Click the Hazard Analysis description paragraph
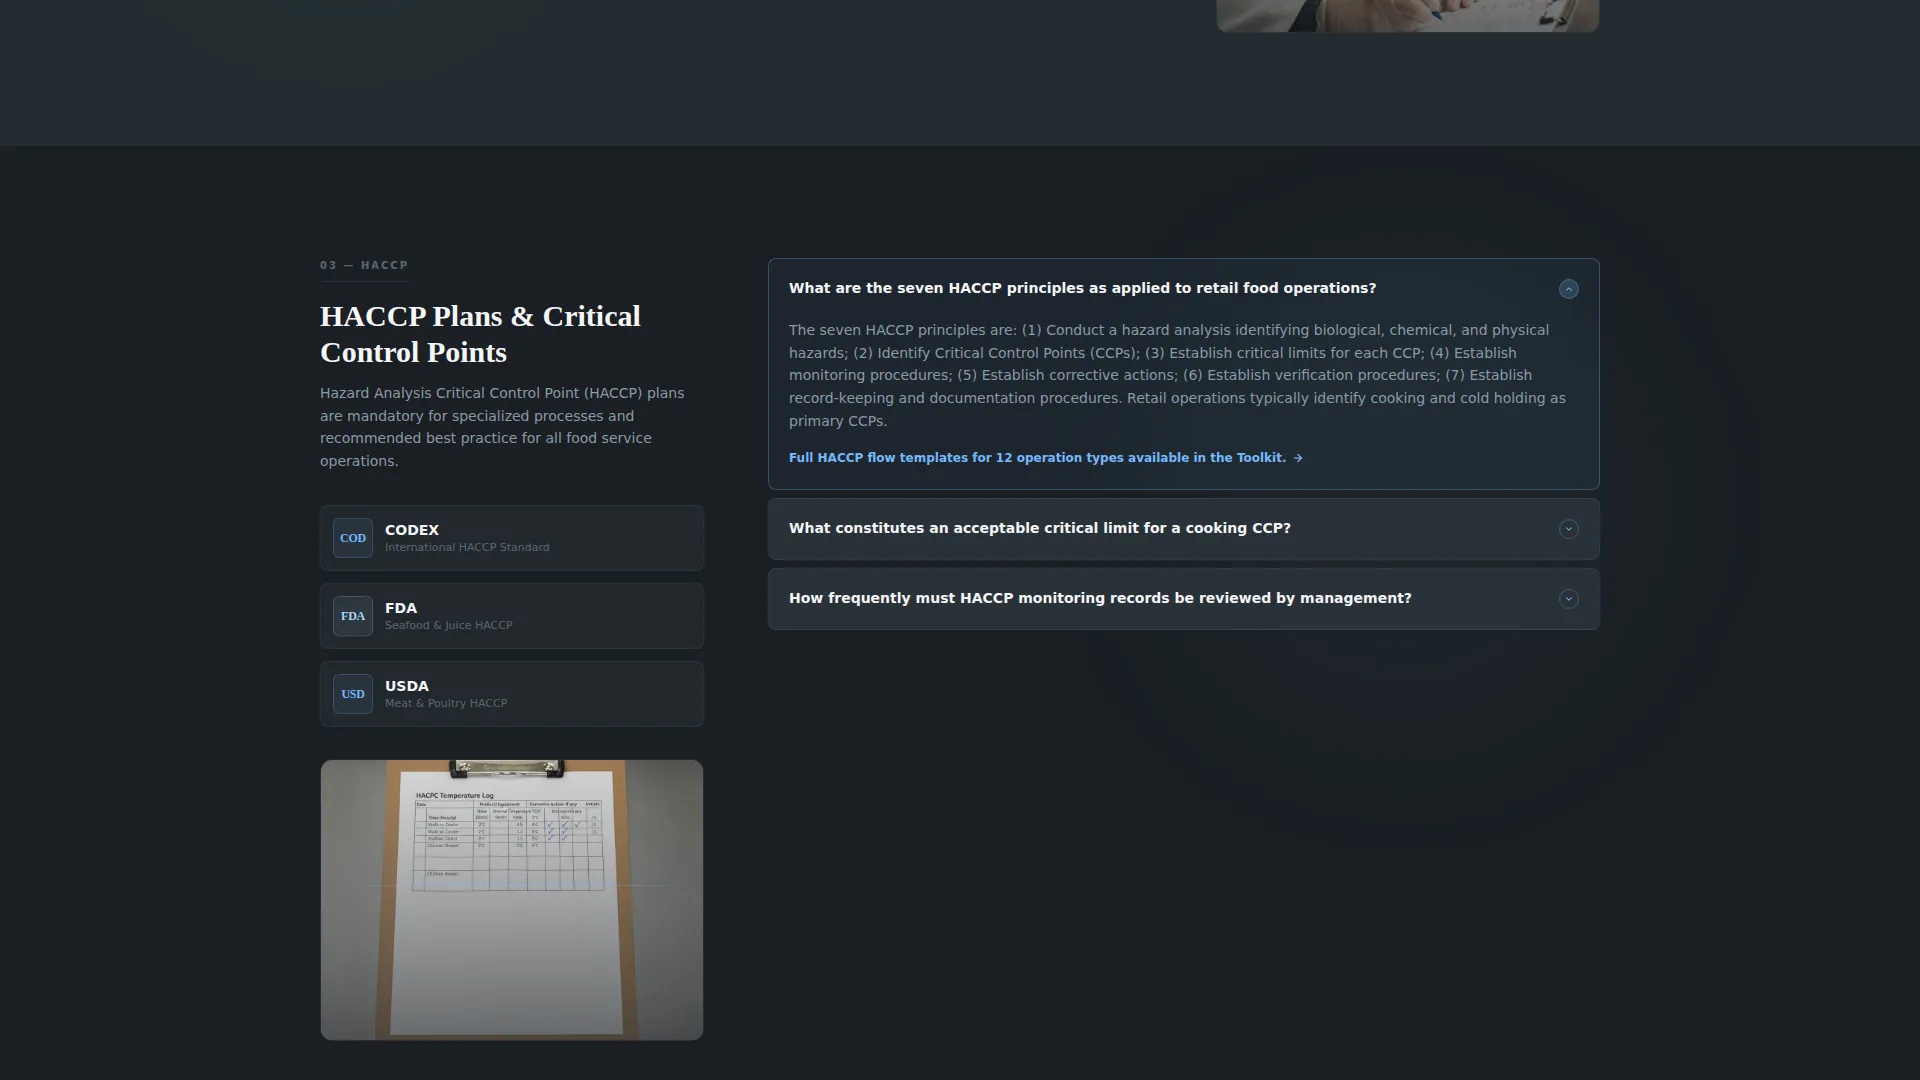The width and height of the screenshot is (1920, 1080). (x=503, y=427)
